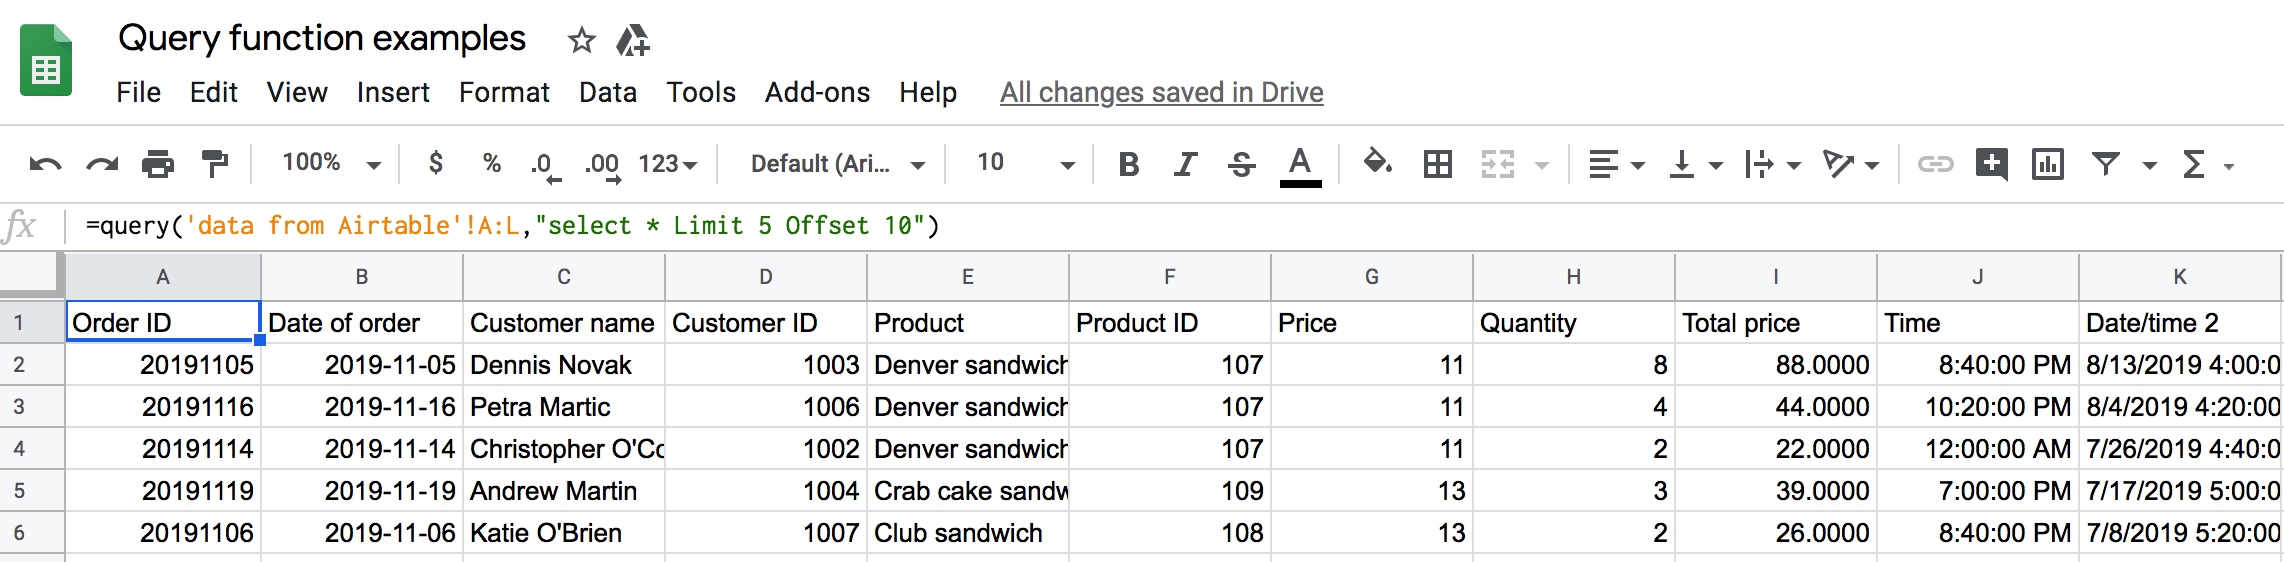Image resolution: width=2284 pixels, height=562 pixels.
Task: Open the Default (Ari... font dropdown
Action: (x=838, y=164)
